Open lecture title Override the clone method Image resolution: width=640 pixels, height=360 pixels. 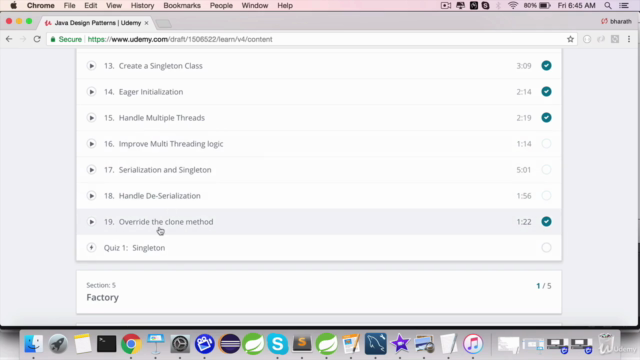[x=166, y=222]
